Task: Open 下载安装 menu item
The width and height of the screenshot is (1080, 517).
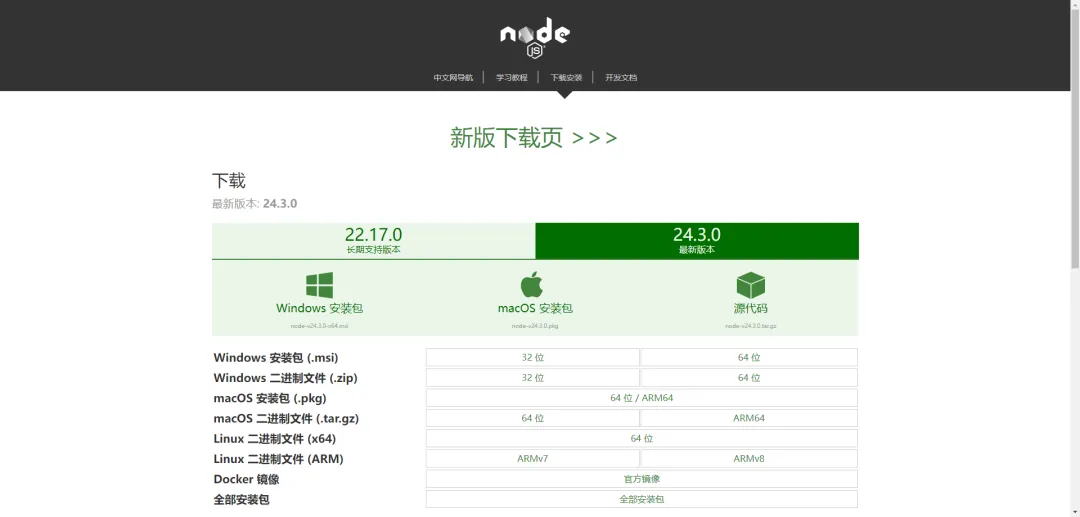Action: 566,78
